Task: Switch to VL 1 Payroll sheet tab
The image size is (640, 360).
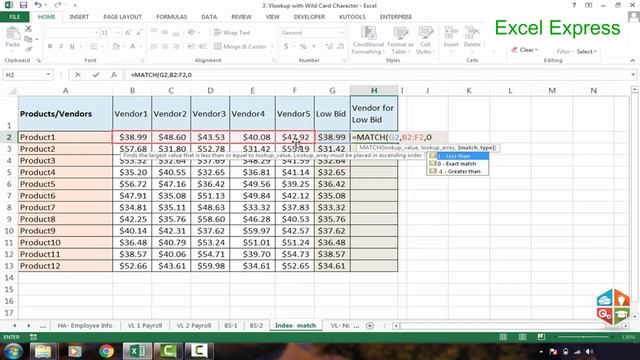Action: click(145, 325)
